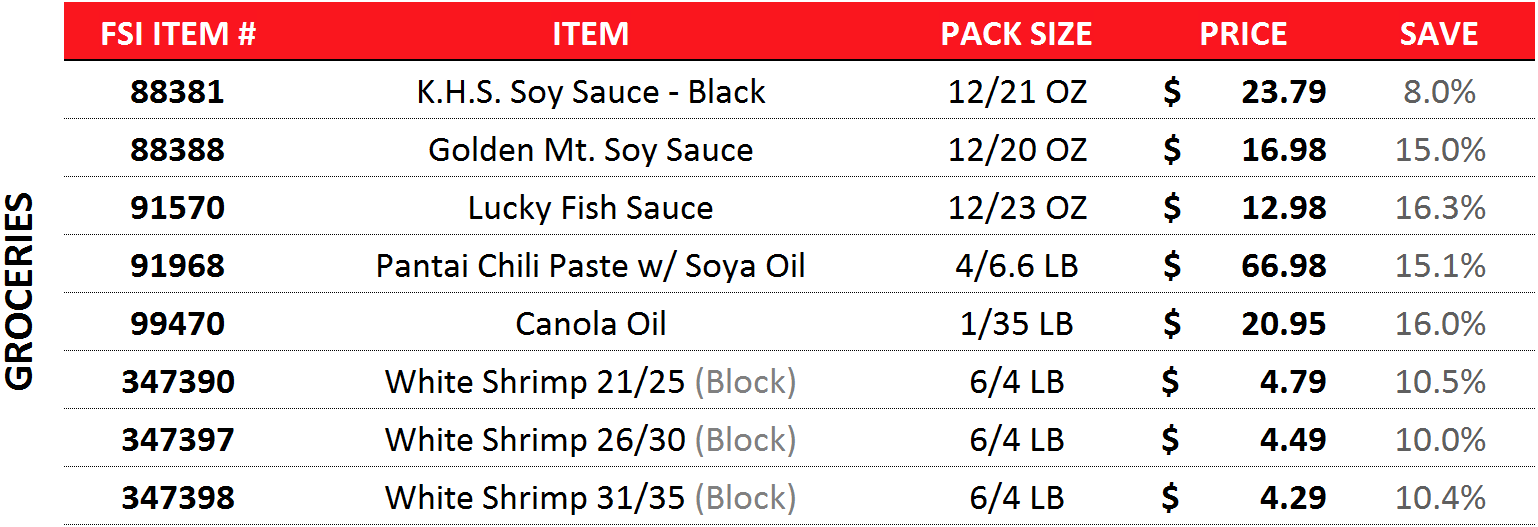1538x527 pixels.
Task: Select the Canola Oil item cell
Action: tap(590, 324)
